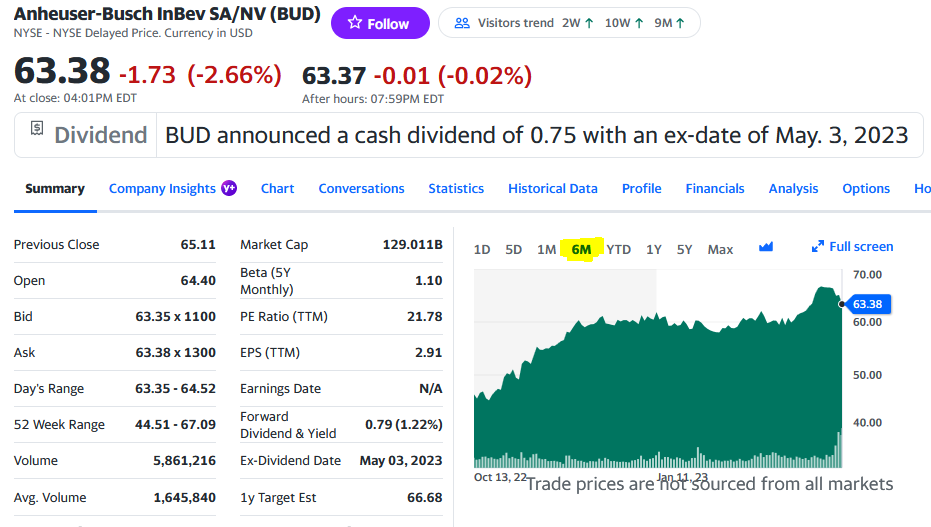The height and width of the screenshot is (527, 931).
Task: Click the full screen expand arrows icon
Action: tap(818, 246)
